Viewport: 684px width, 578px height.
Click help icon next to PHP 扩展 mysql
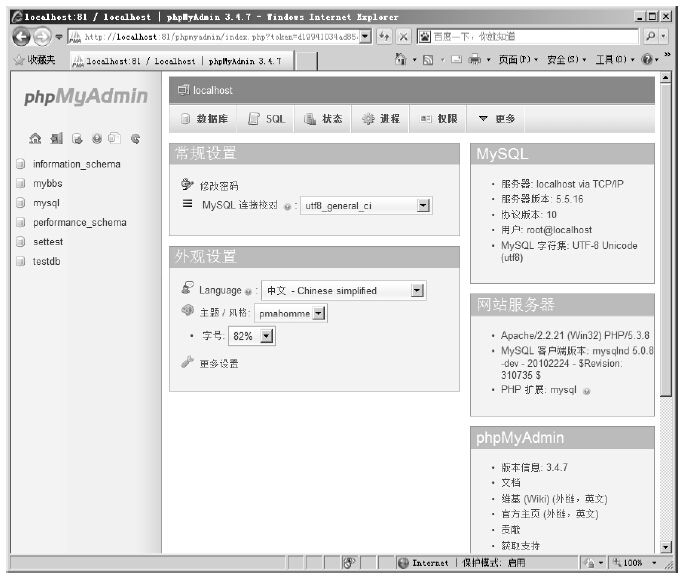[587, 391]
